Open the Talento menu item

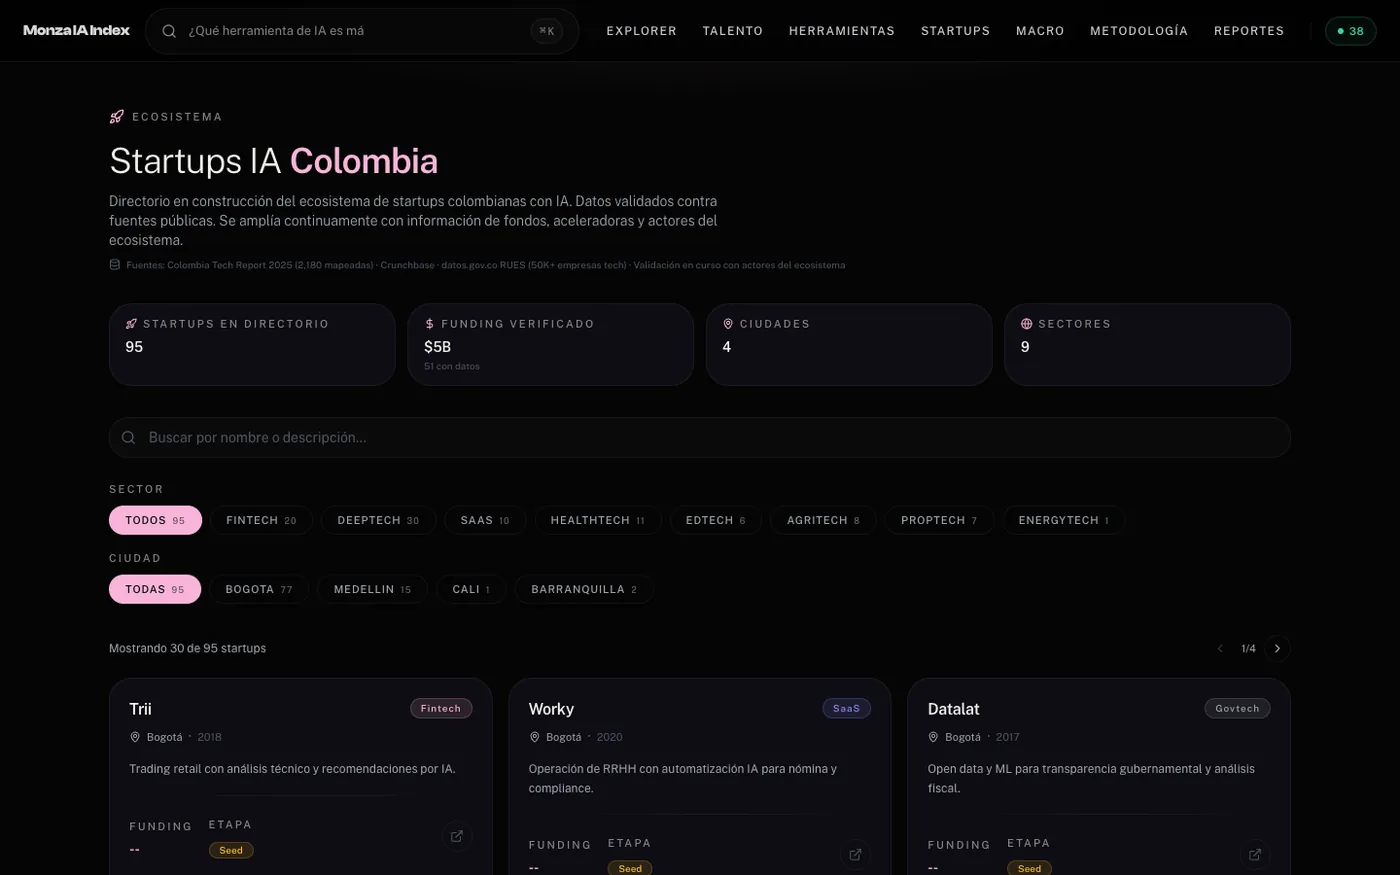[732, 31]
